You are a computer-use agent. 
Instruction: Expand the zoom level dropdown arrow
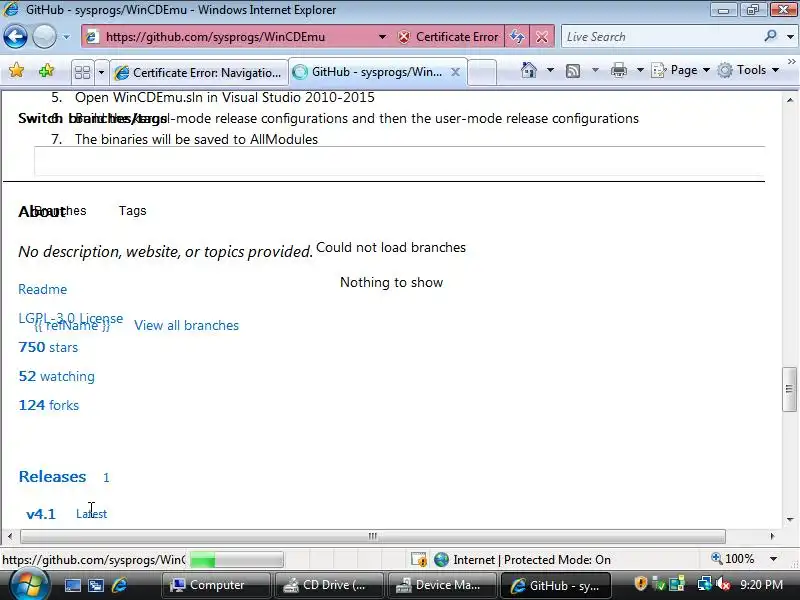pos(773,559)
